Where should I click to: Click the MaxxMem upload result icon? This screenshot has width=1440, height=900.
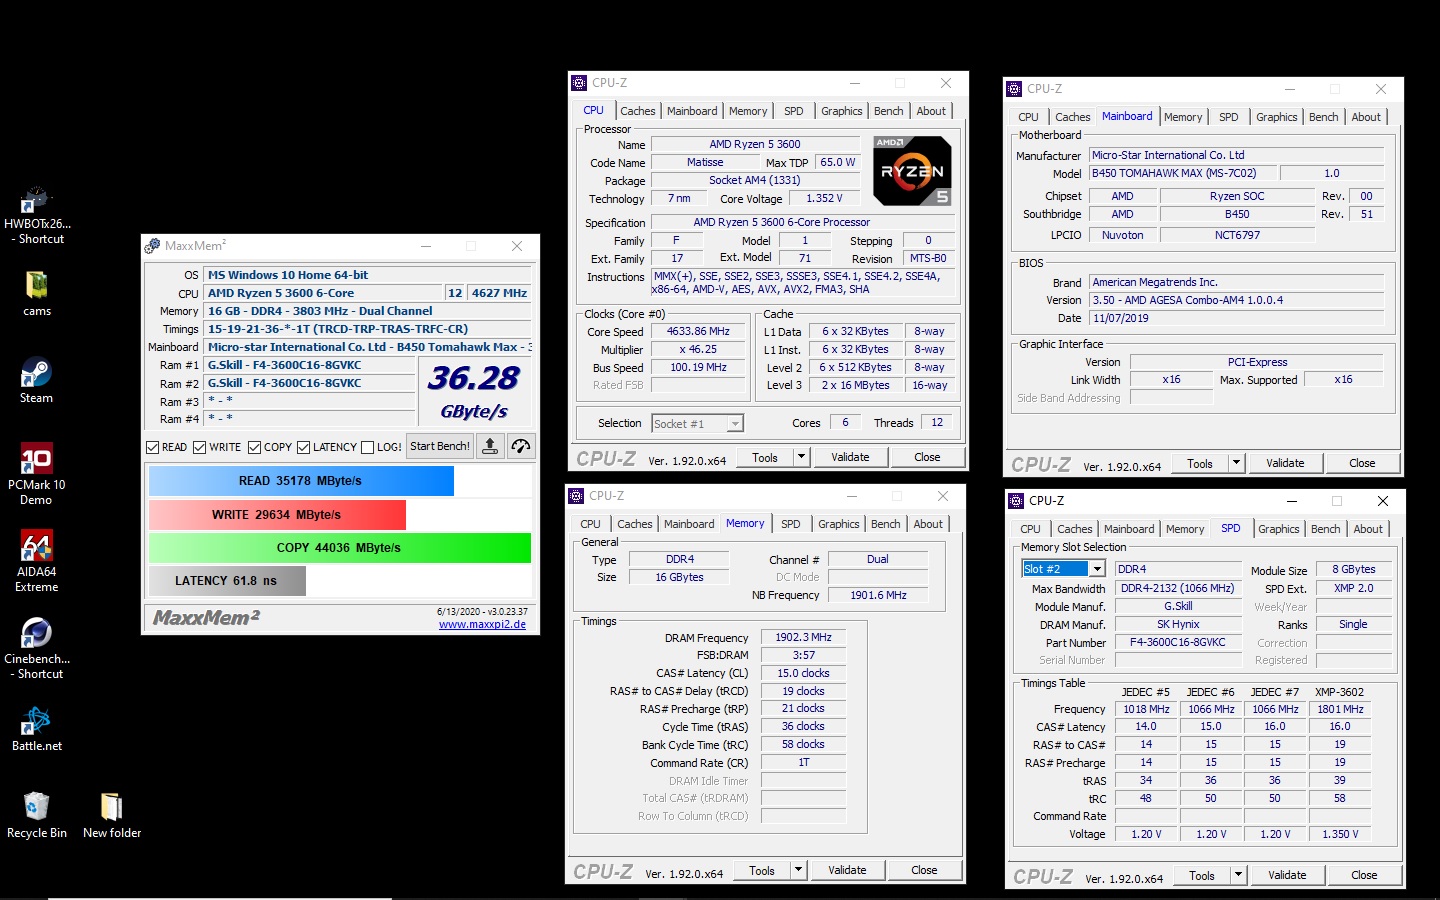490,447
